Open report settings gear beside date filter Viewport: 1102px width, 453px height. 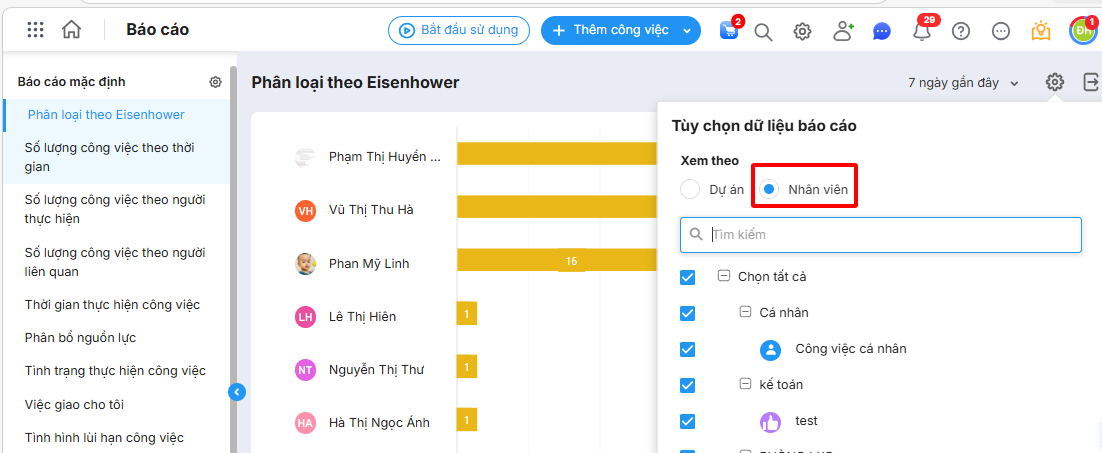pyautogui.click(x=1054, y=83)
